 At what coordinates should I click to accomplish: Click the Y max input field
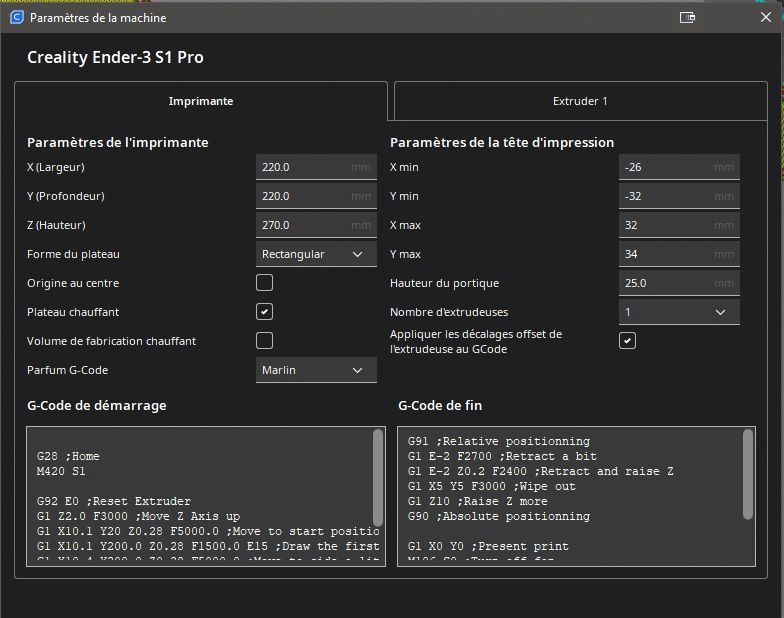click(679, 254)
